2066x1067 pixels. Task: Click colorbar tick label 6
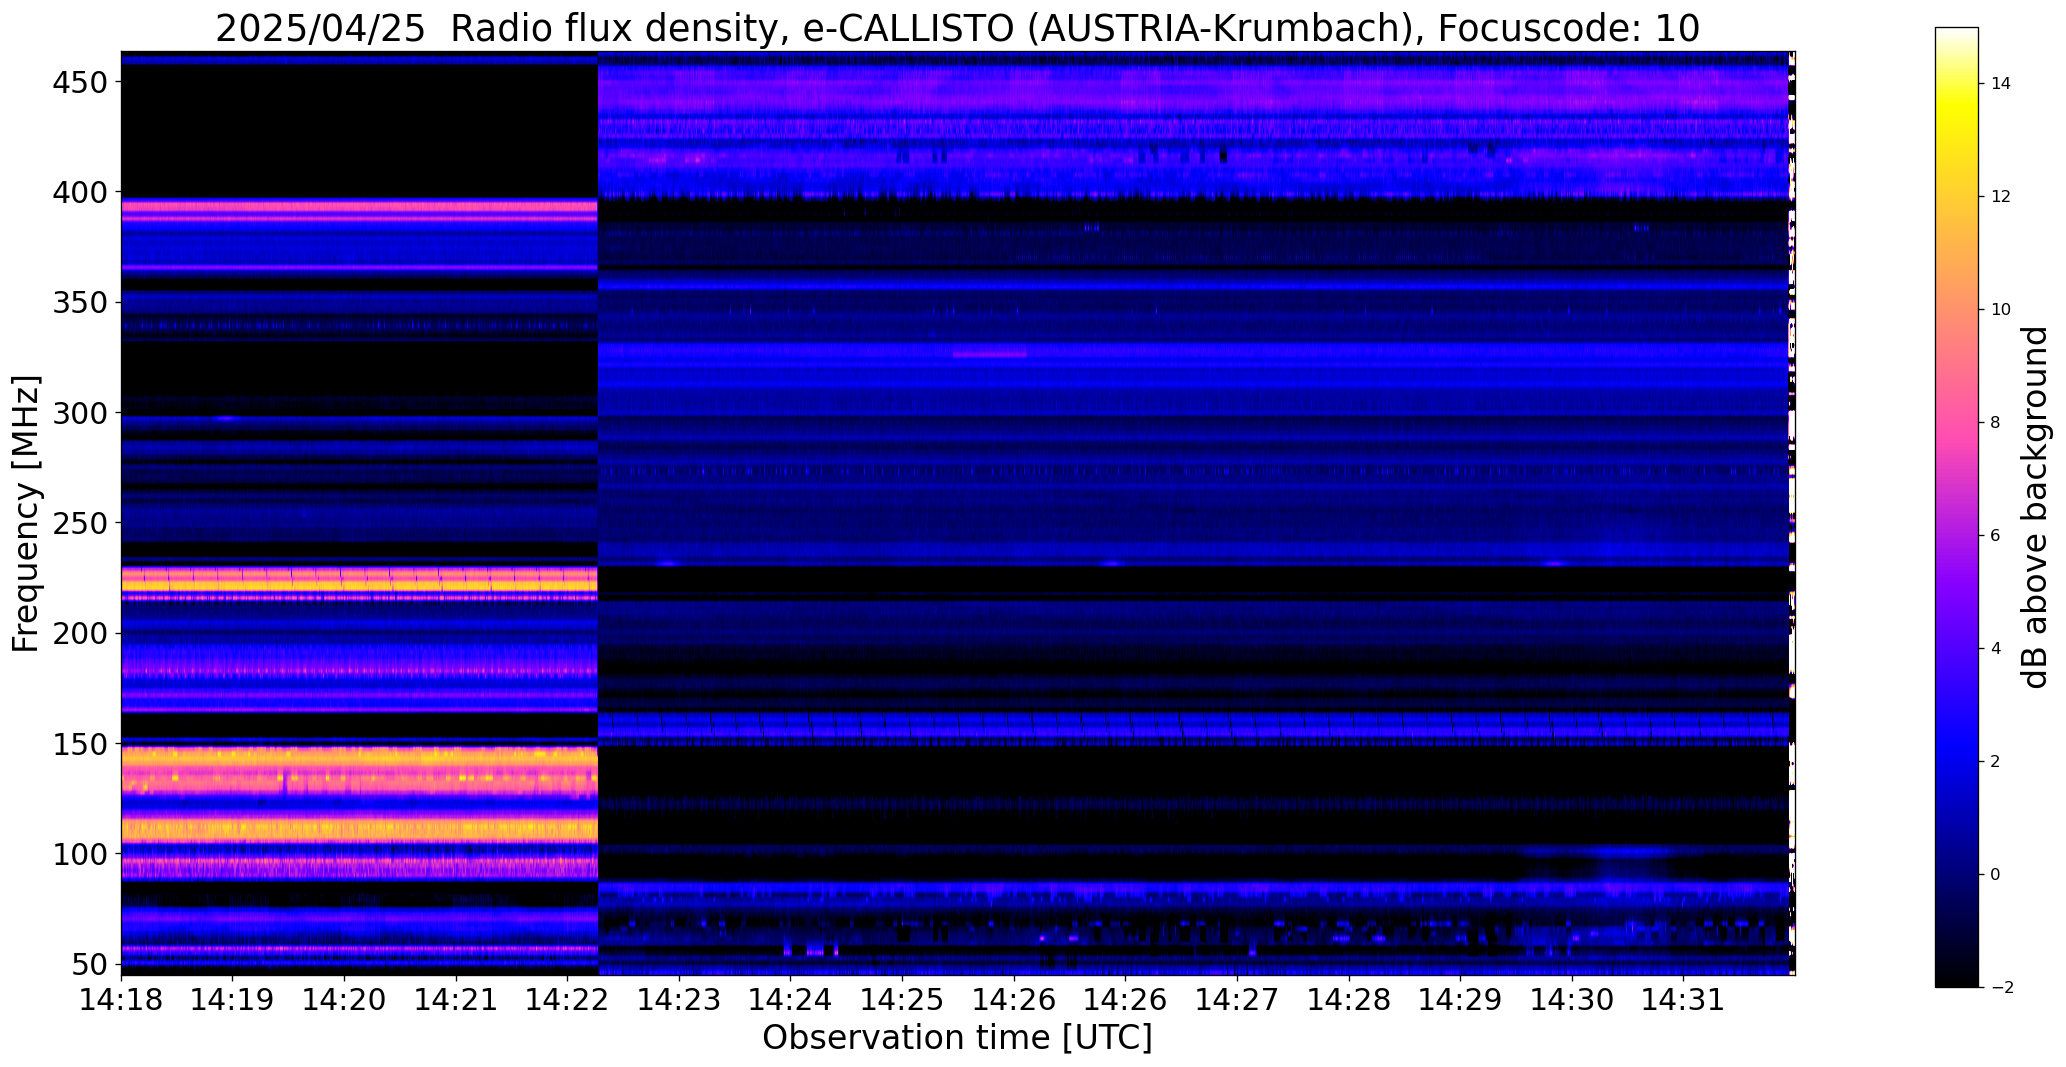click(1996, 536)
